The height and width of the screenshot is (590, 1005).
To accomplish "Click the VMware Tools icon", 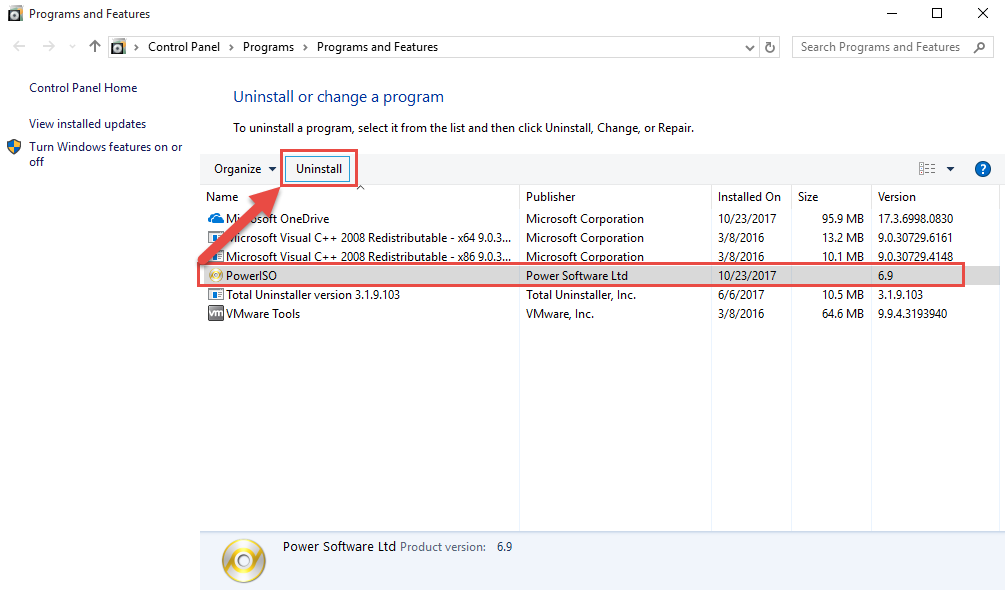I will (x=216, y=313).
